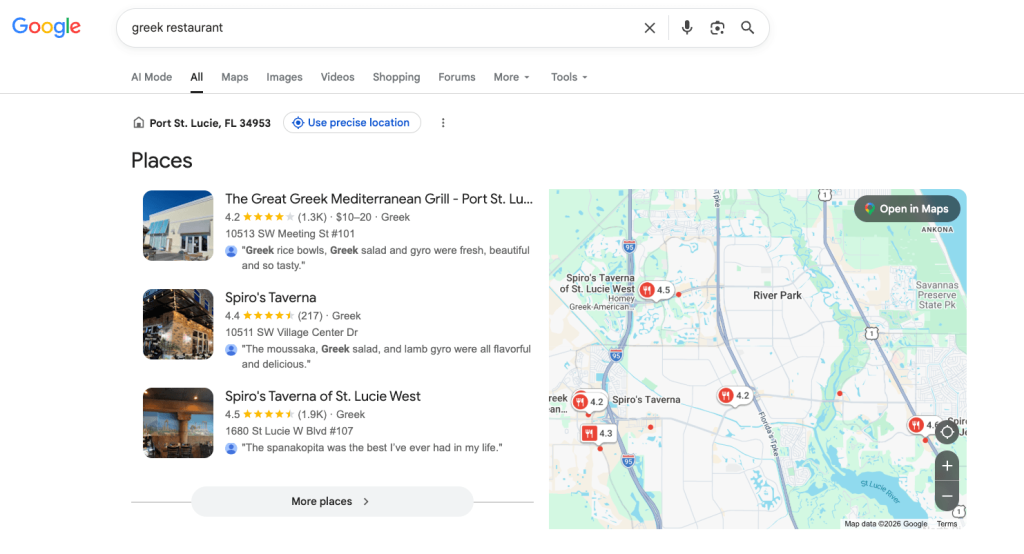Zoom out on the map

point(947,496)
